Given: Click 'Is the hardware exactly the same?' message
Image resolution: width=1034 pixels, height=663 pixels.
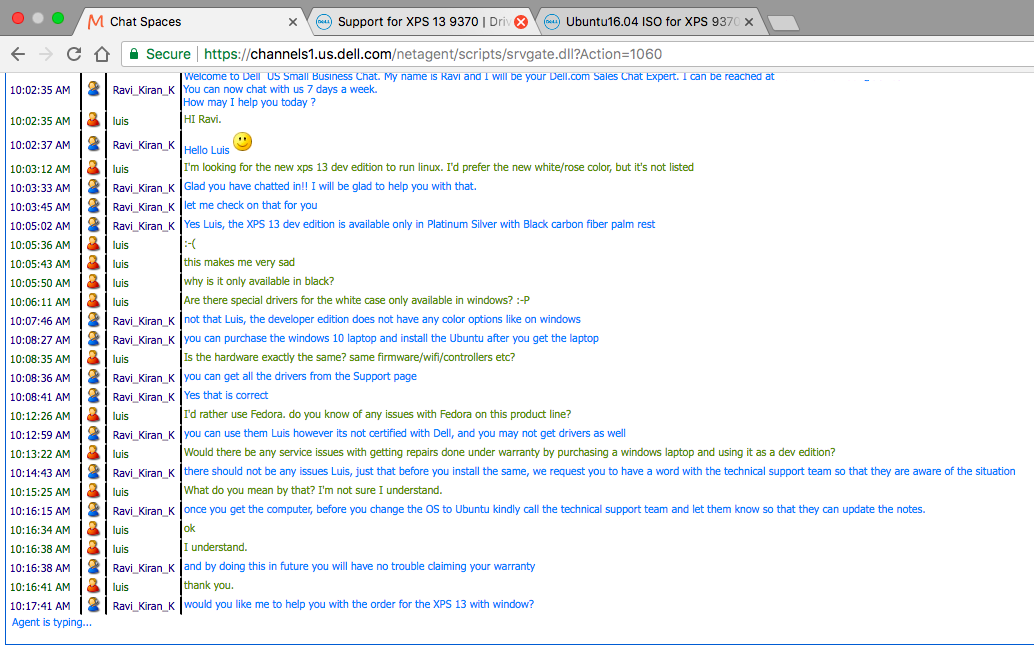Looking at the screenshot, I should (x=350, y=357).
